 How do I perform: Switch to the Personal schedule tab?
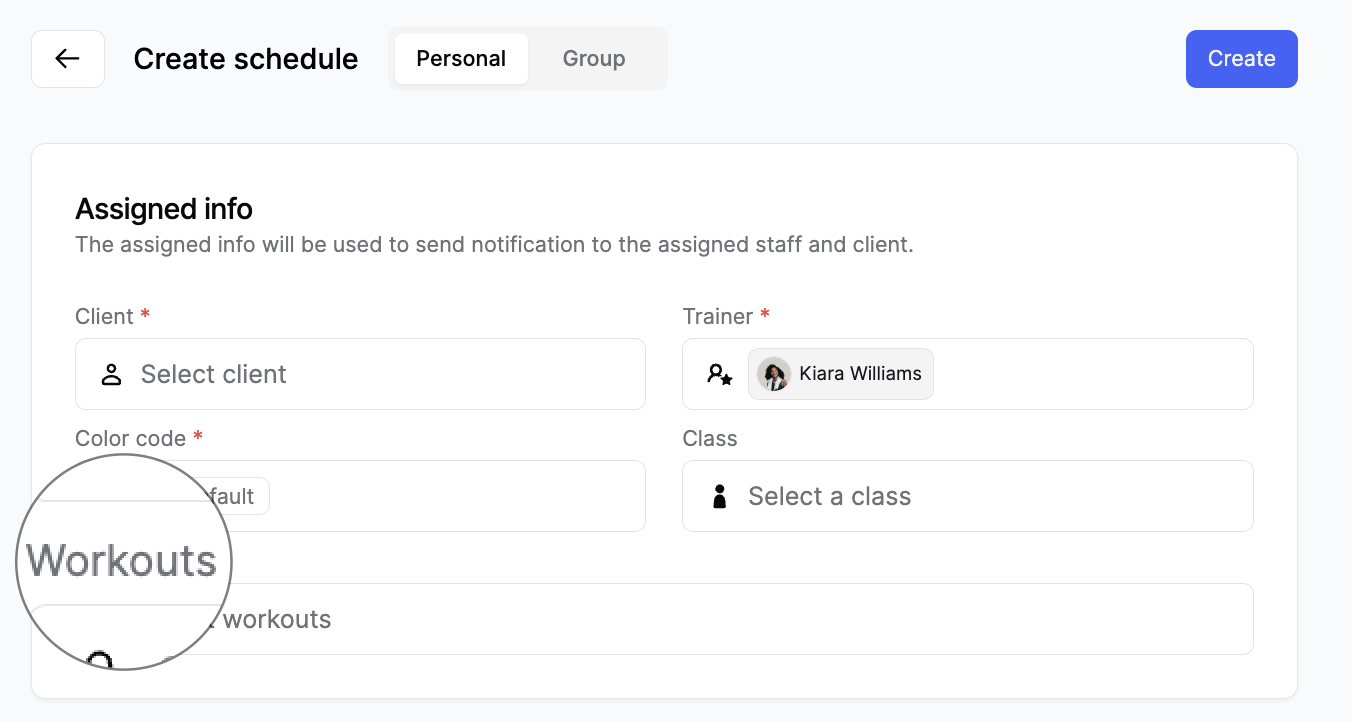461,59
